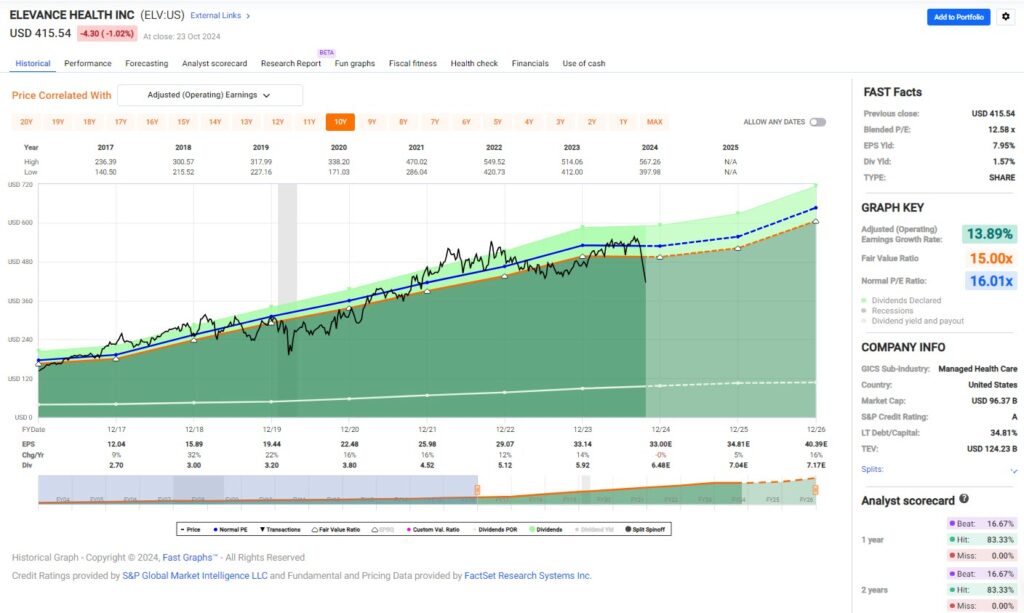This screenshot has width=1024, height=613.
Task: Switch to the Fun graphs tab
Action: click(354, 63)
